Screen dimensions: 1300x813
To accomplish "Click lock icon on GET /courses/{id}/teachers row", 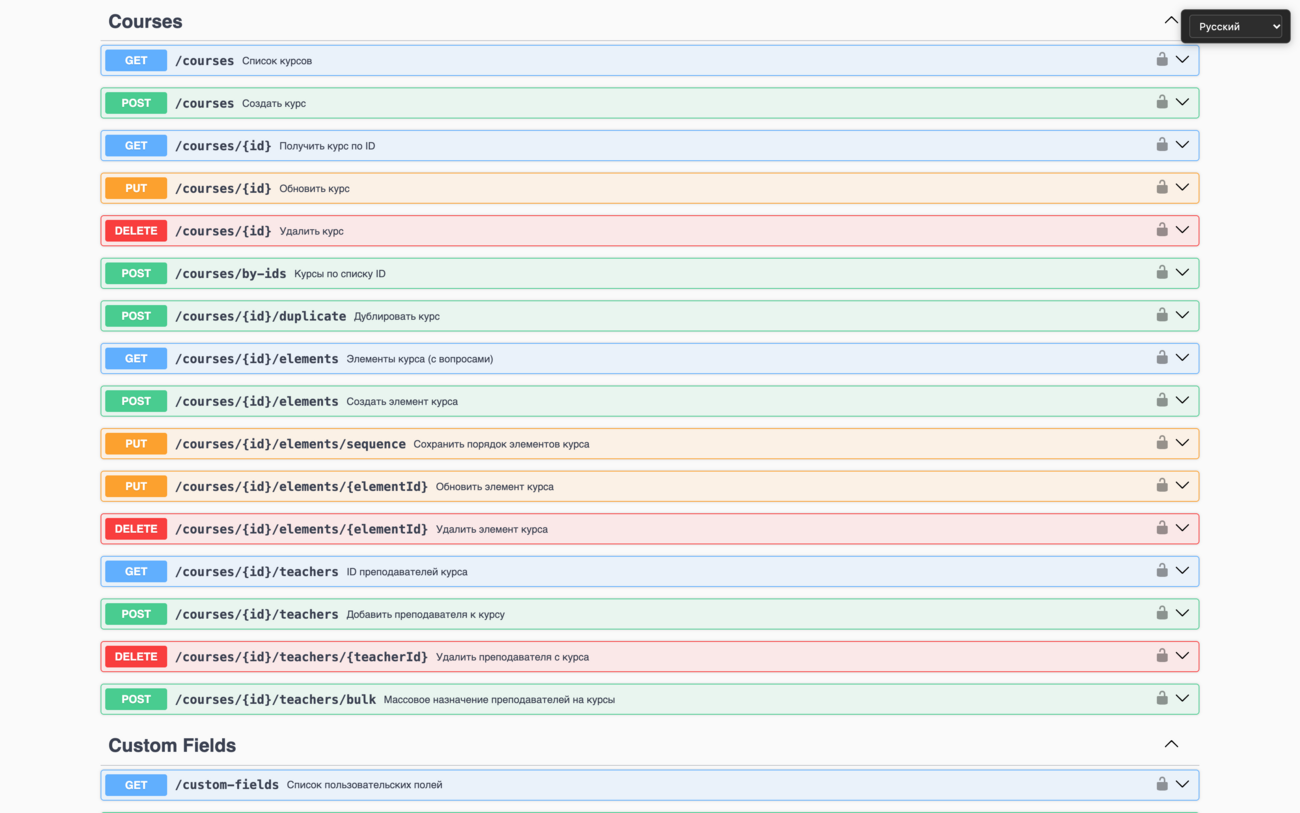I will (1162, 570).
